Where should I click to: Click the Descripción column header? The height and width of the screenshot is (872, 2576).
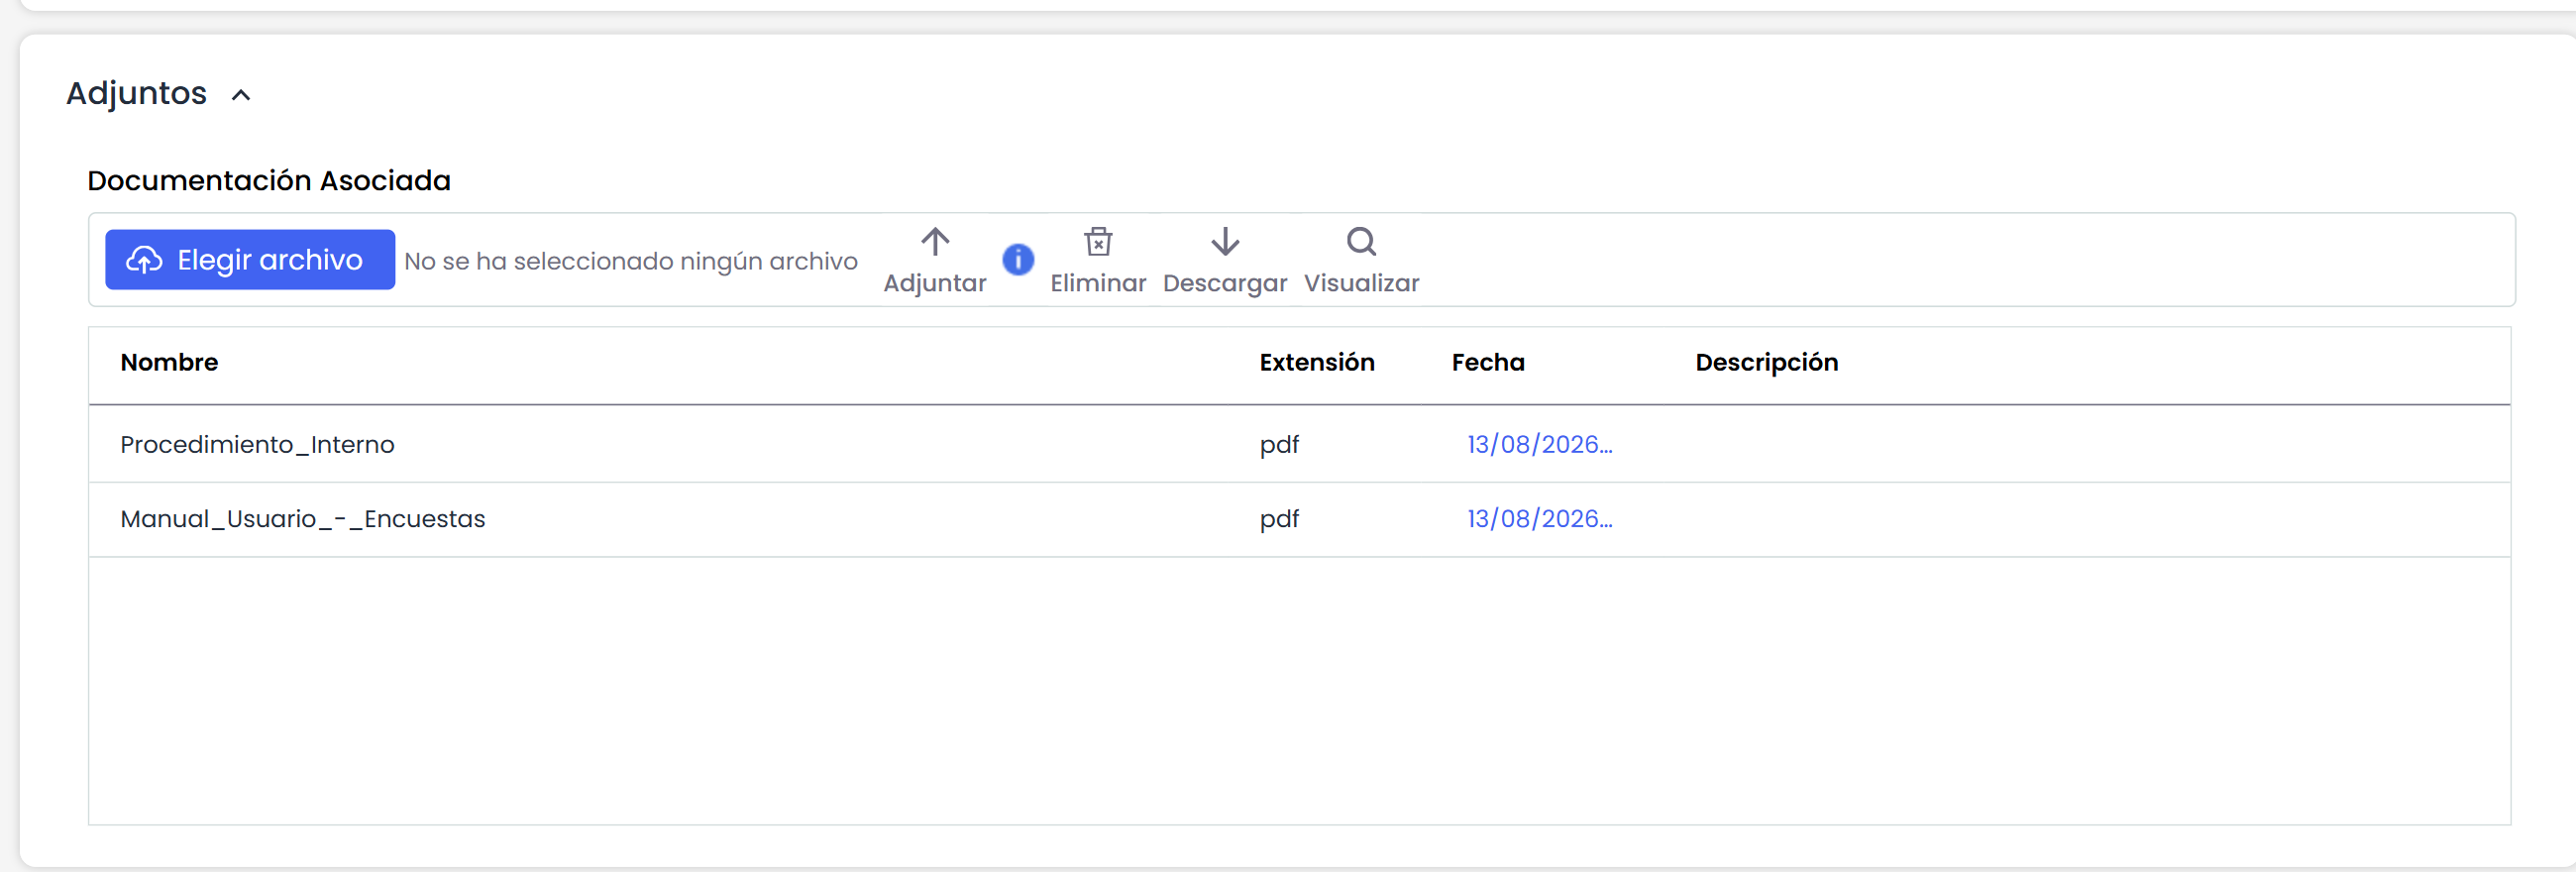[1766, 363]
